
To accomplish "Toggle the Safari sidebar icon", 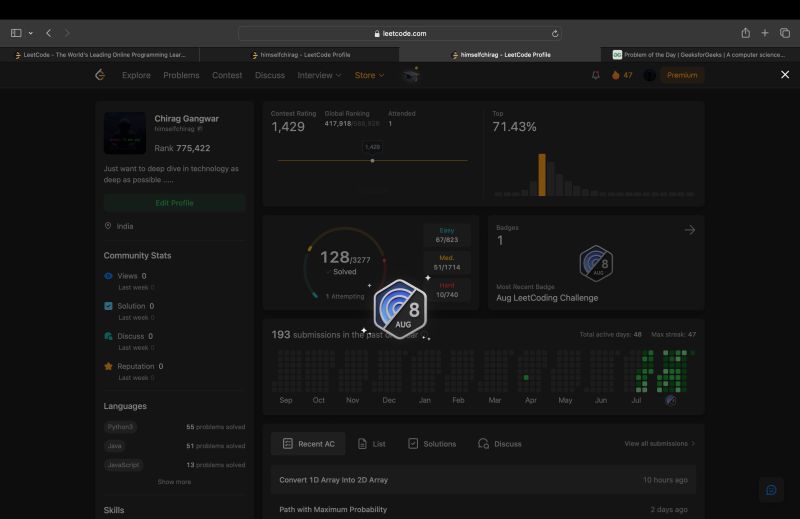I will click(16, 33).
